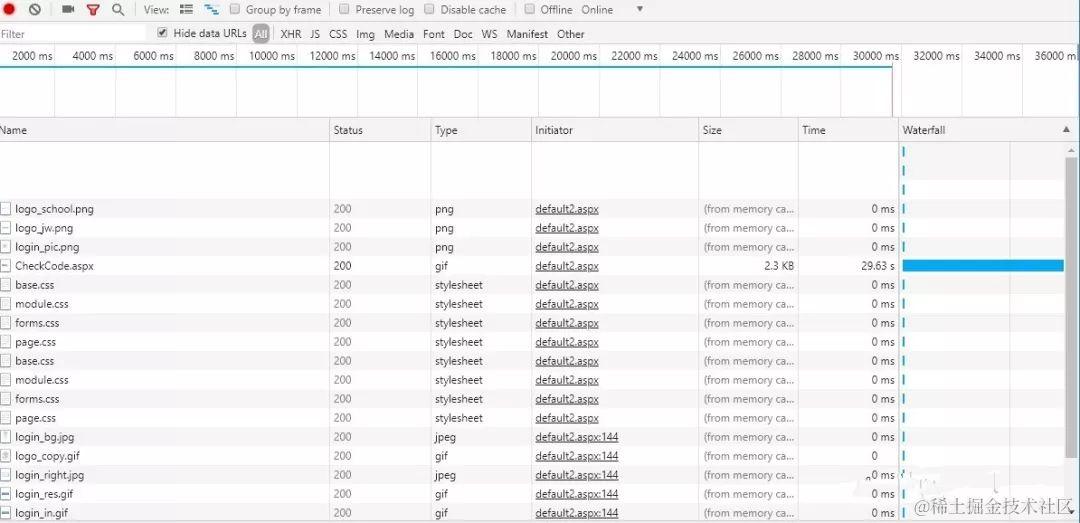
Task: Tick the Offline checkbox
Action: [x=529, y=10]
